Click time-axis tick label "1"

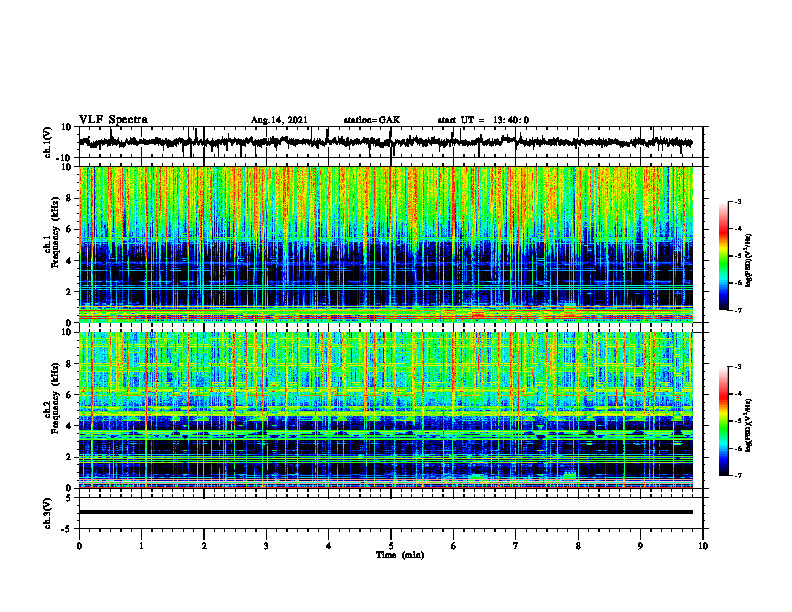[141, 546]
